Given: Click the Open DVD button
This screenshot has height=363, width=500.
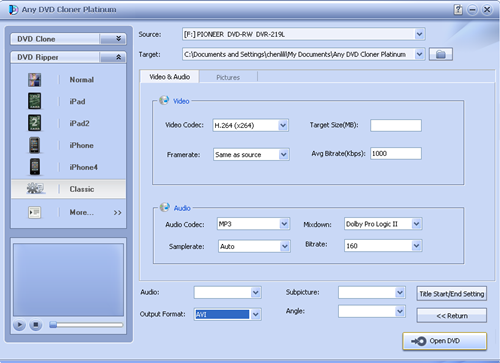Looking at the screenshot, I should tap(445, 341).
